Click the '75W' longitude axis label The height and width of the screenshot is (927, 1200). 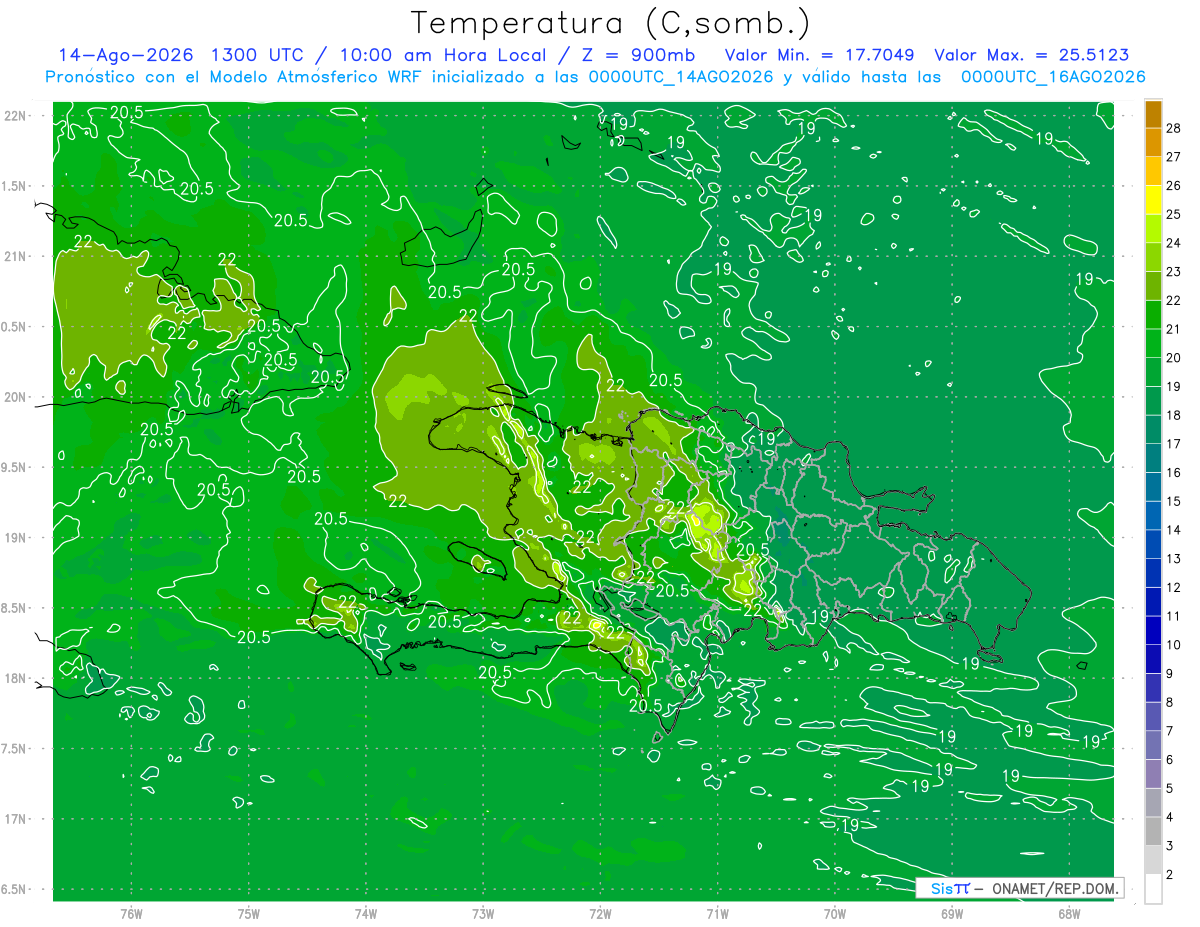(x=248, y=914)
